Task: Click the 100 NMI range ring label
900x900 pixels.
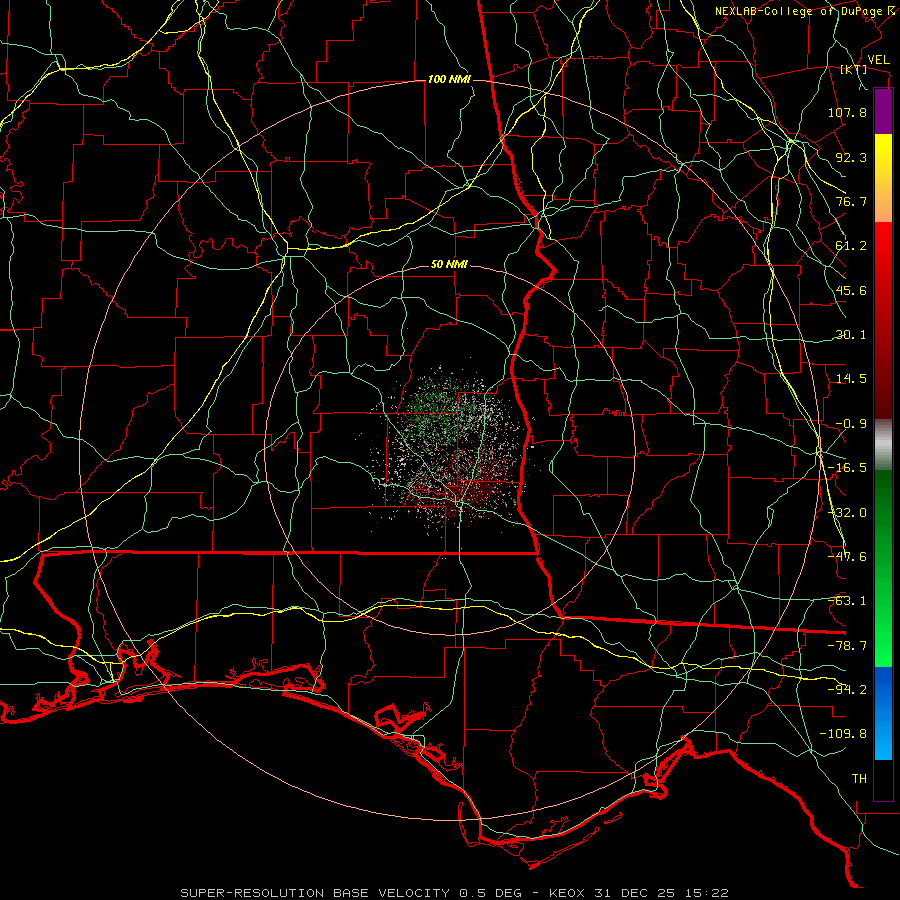Action: [x=449, y=79]
